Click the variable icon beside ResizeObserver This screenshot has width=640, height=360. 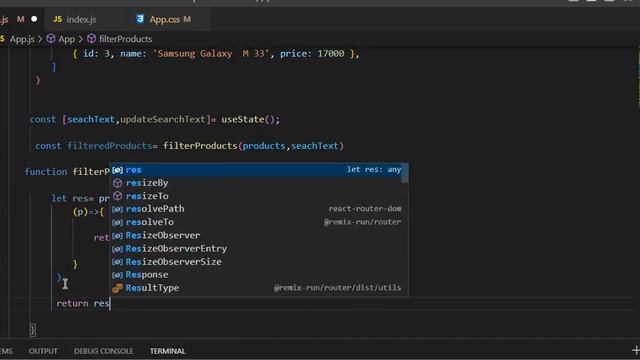[x=117, y=236]
